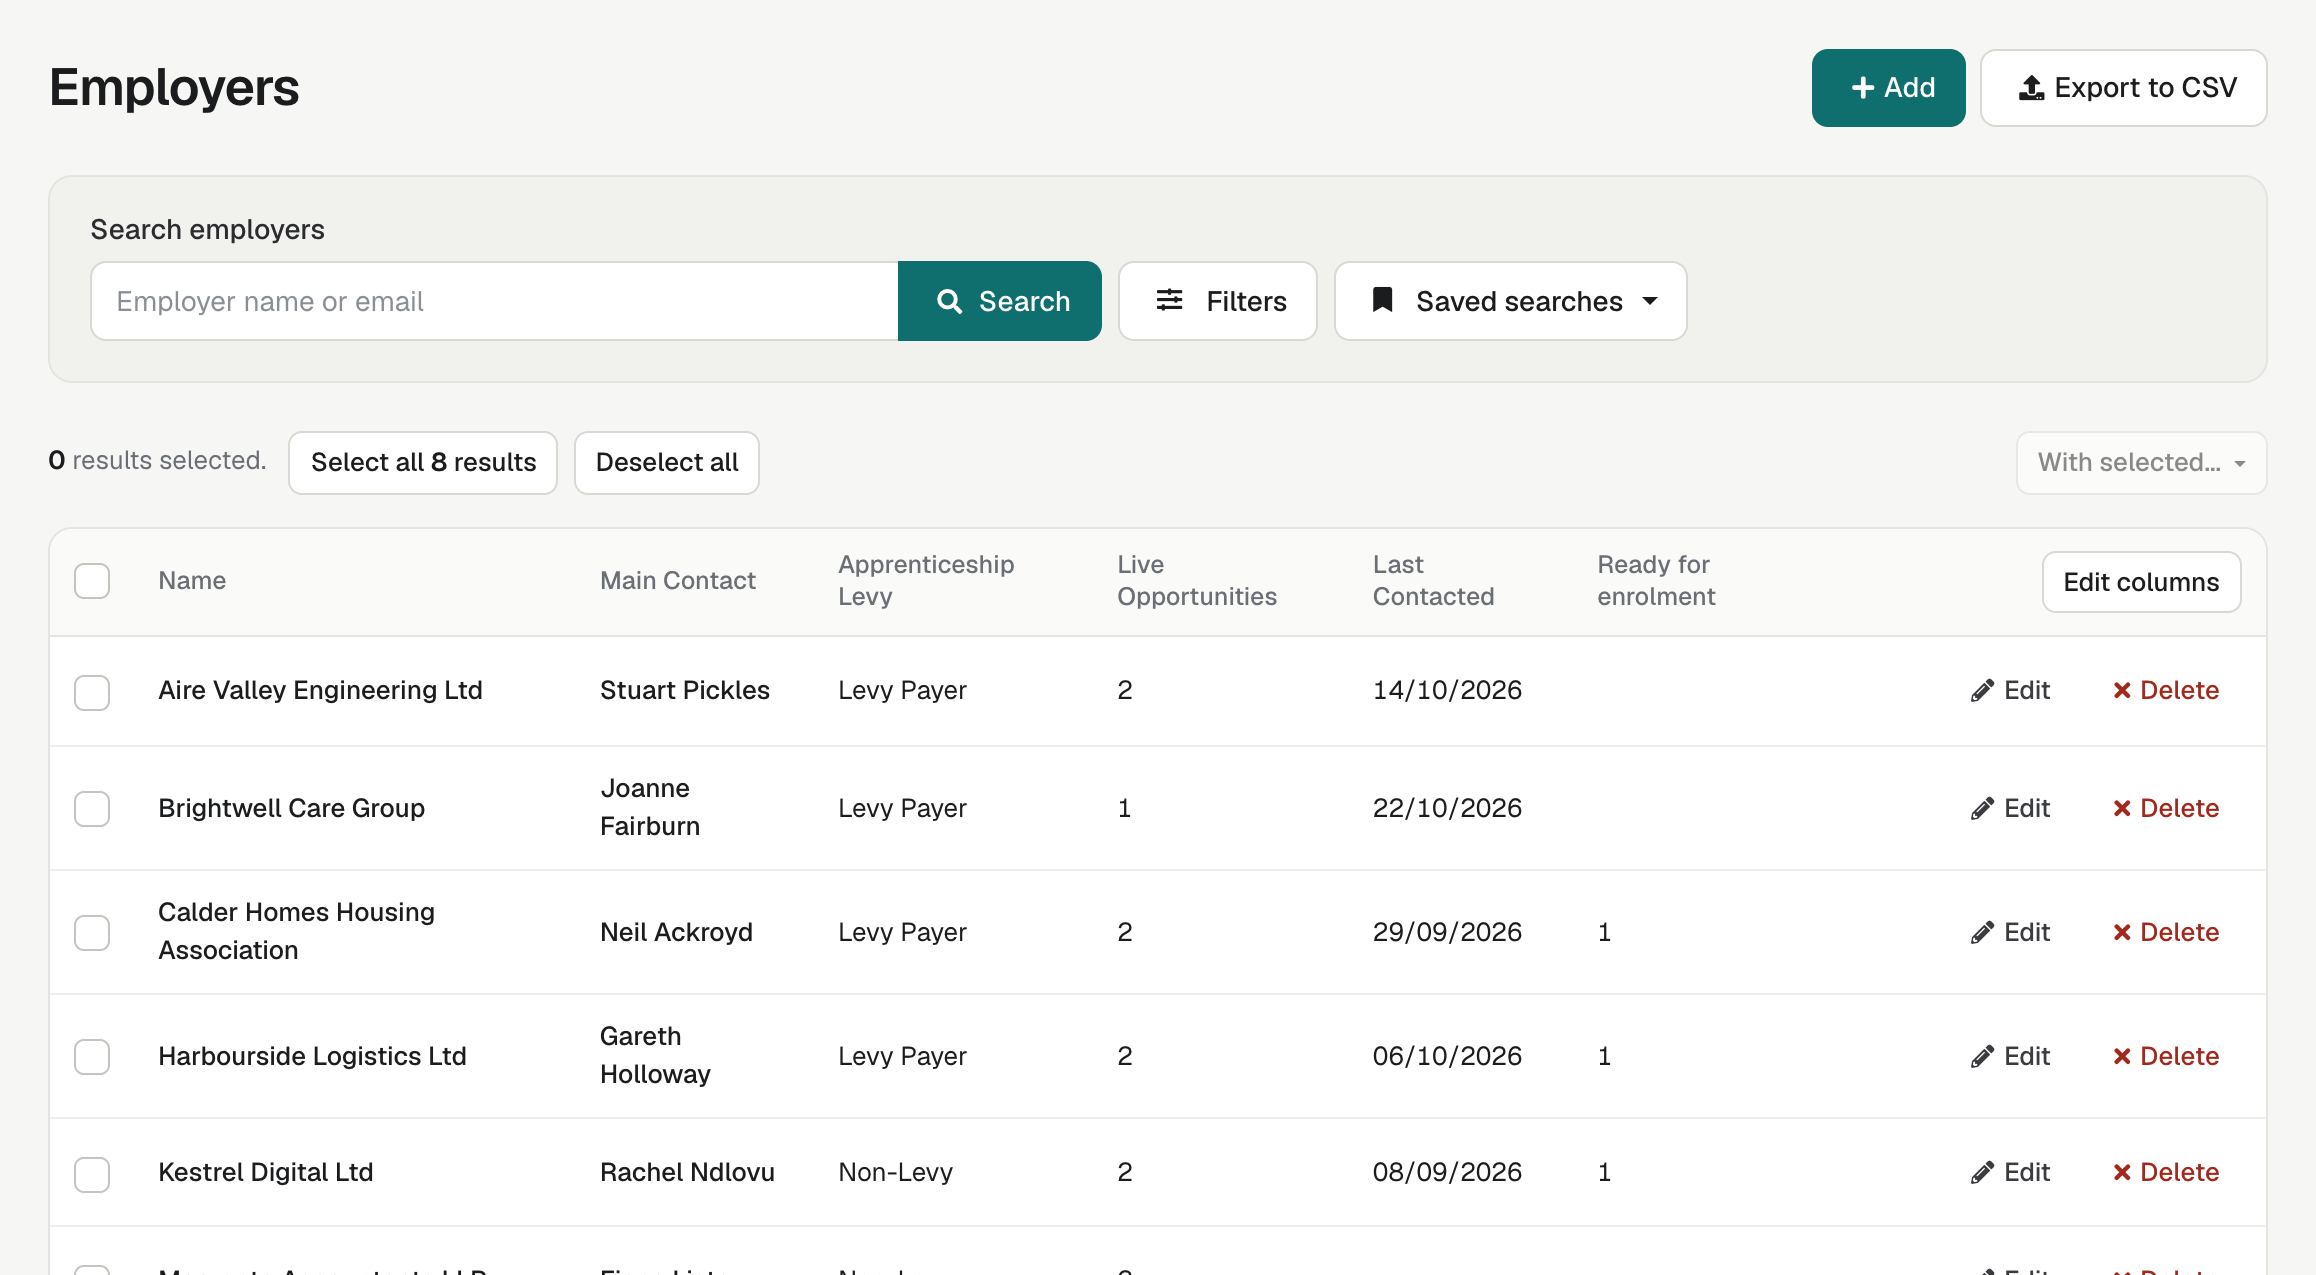Click the Apprenticeship Levy column header
This screenshot has width=2316, height=1275.
point(926,581)
